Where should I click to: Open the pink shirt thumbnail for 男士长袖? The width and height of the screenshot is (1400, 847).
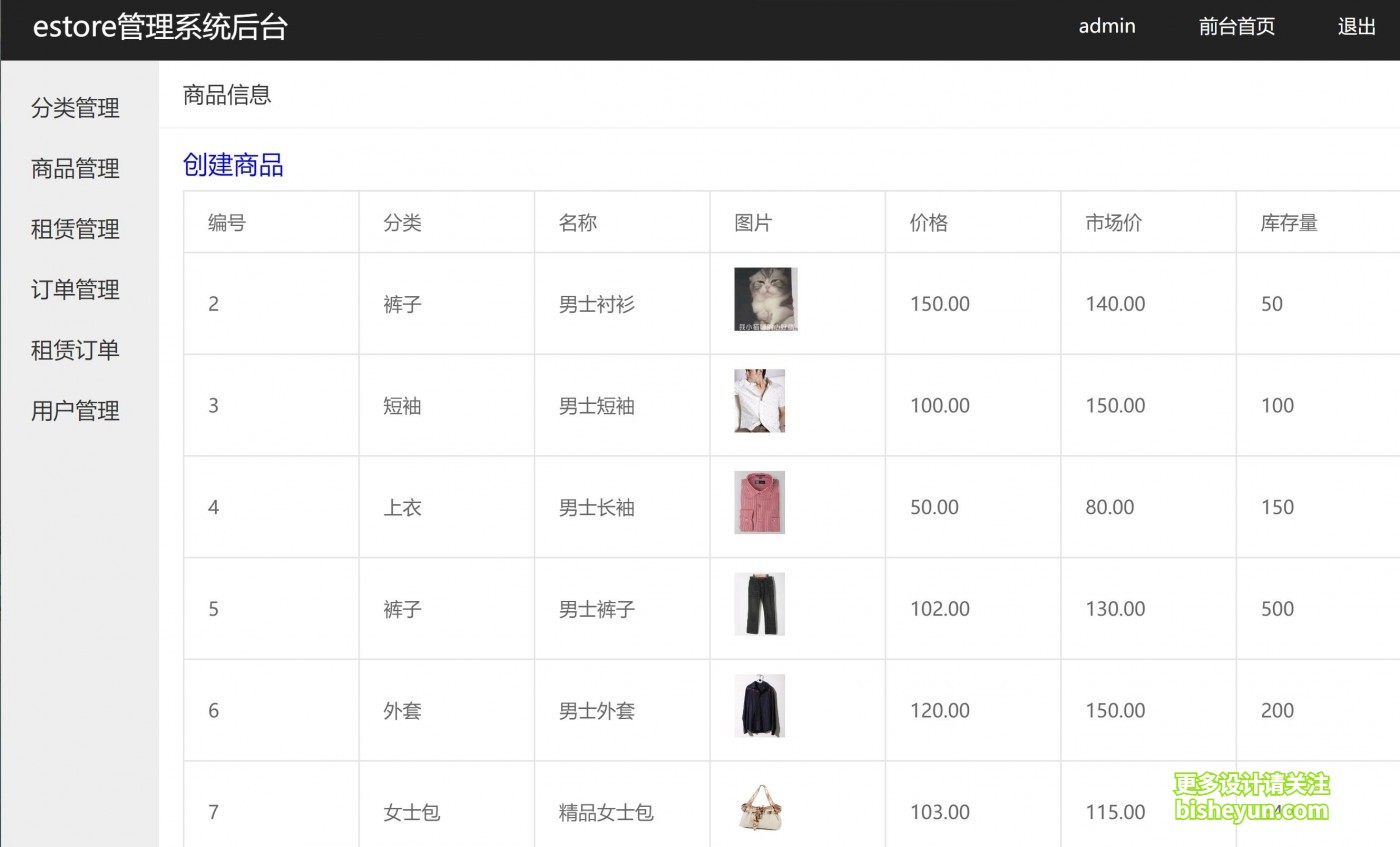click(x=759, y=502)
